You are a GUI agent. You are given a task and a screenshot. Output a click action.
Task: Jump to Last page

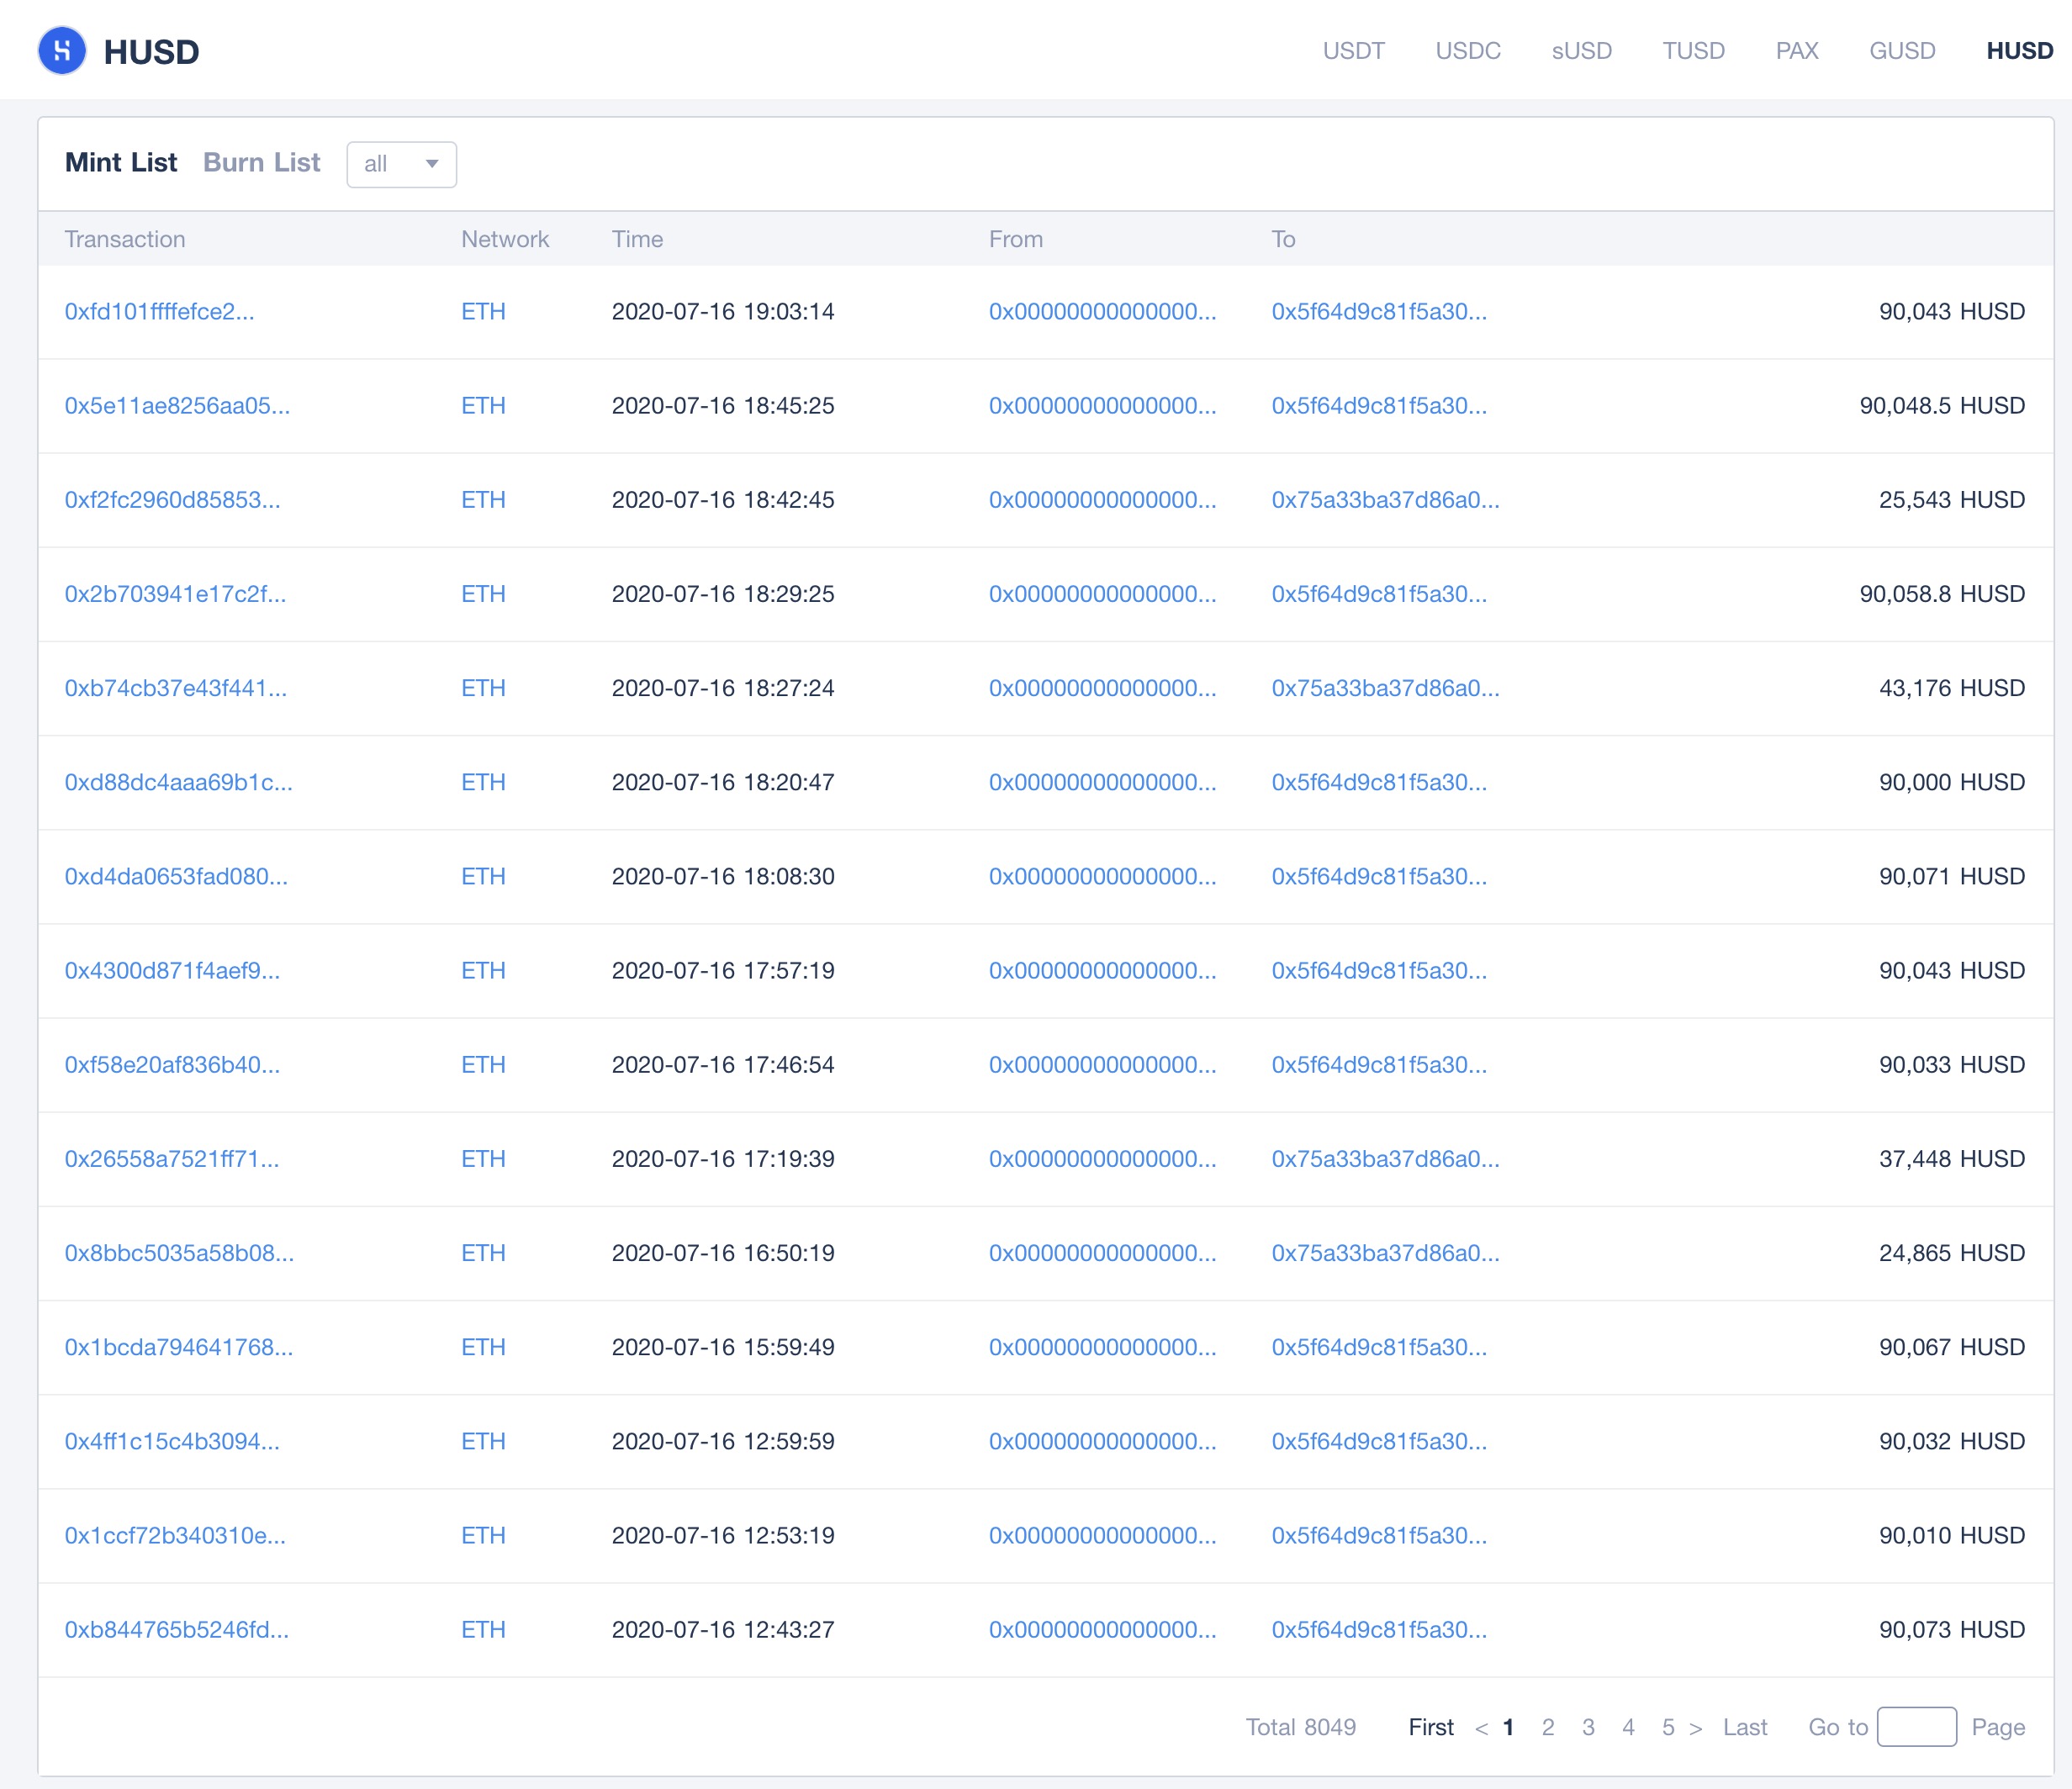[x=1745, y=1727]
